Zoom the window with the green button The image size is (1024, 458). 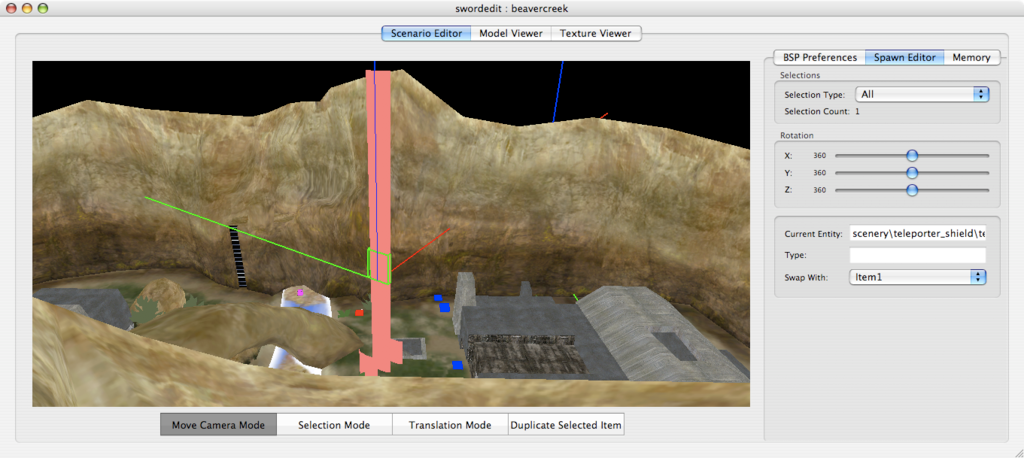pos(42,8)
